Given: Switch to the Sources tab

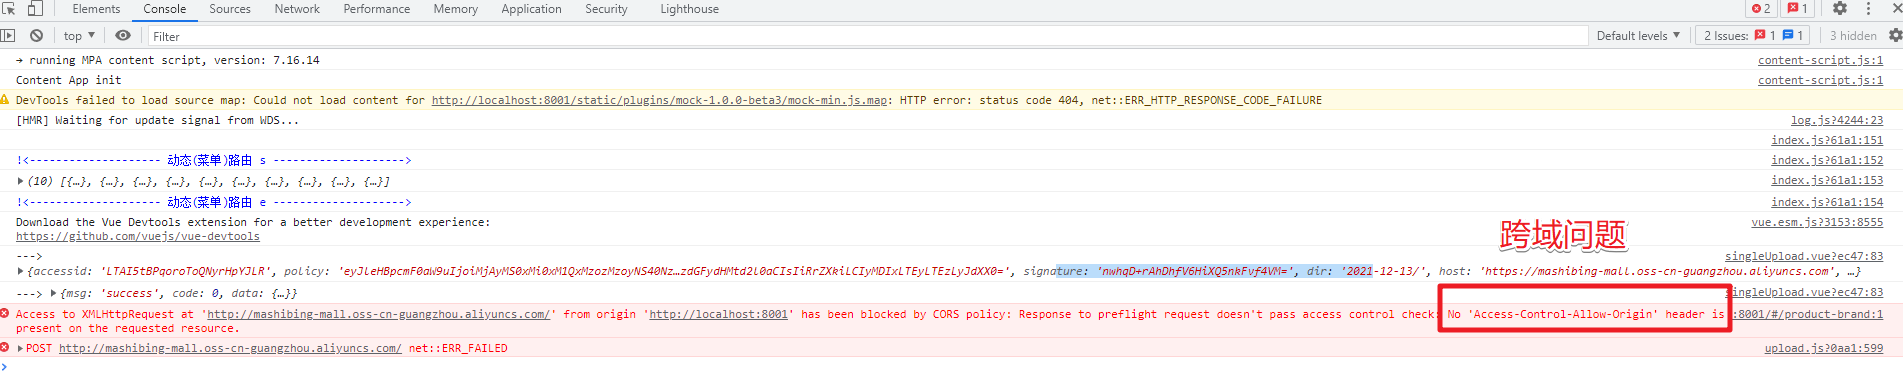Looking at the screenshot, I should click(x=230, y=9).
